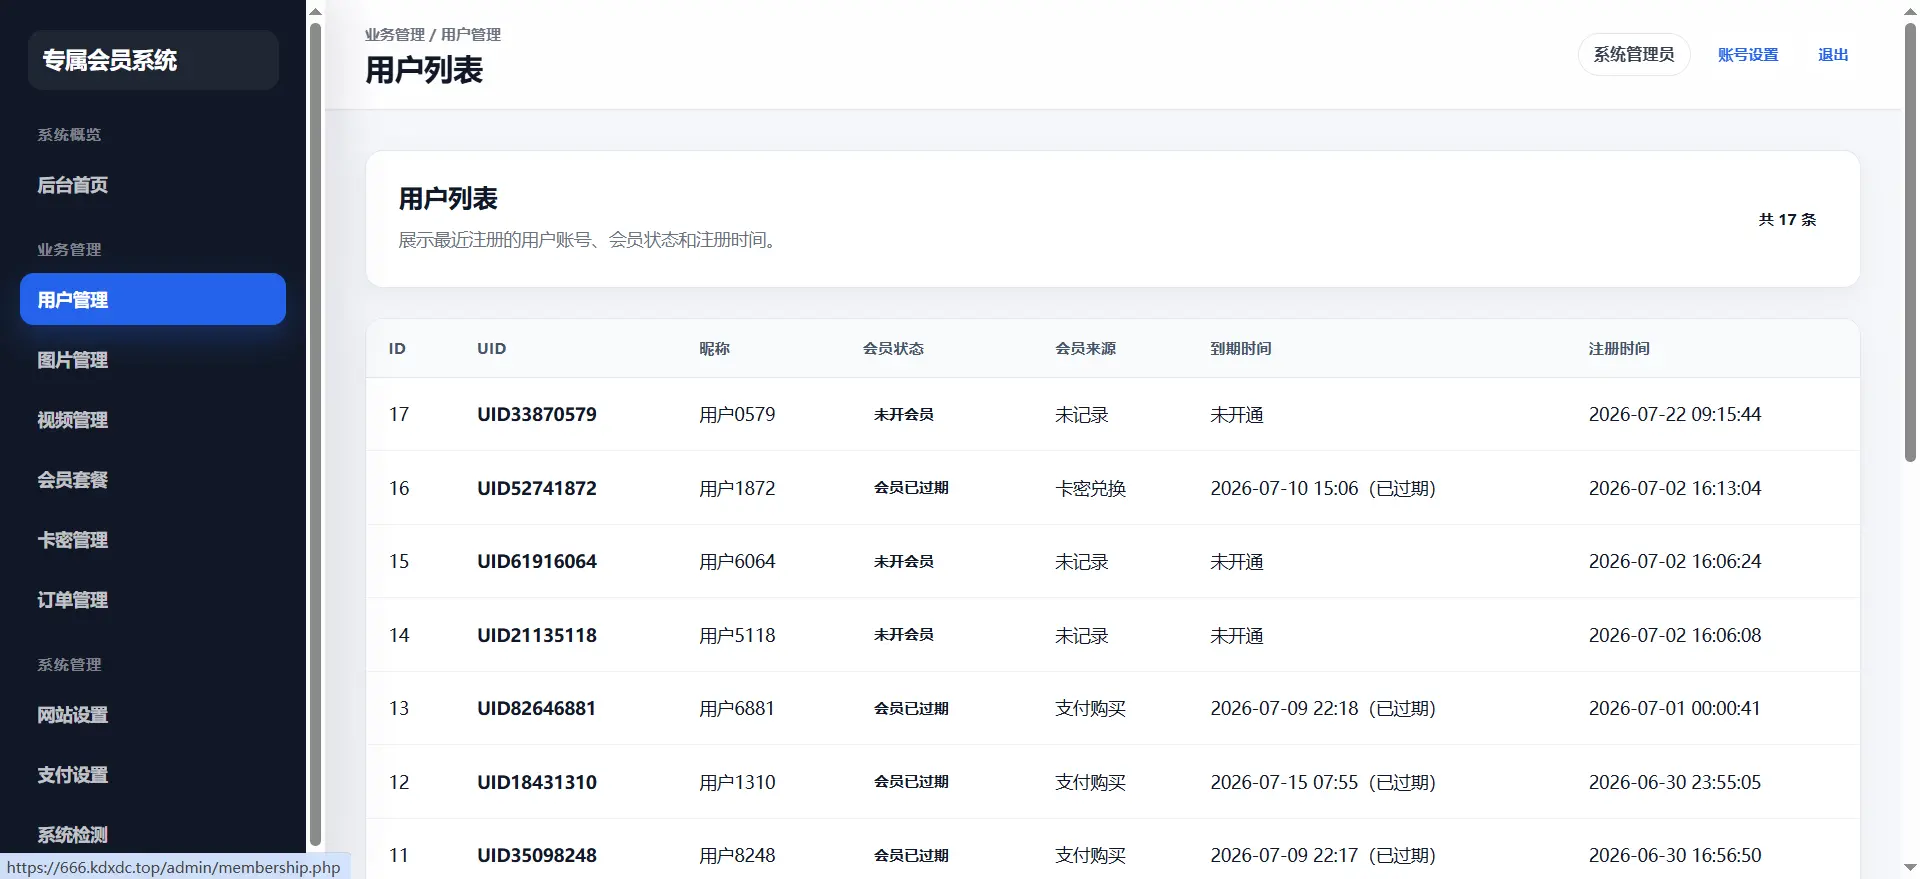The width and height of the screenshot is (1920, 879).
Task: Click nickname 用户6064
Action: tap(737, 561)
